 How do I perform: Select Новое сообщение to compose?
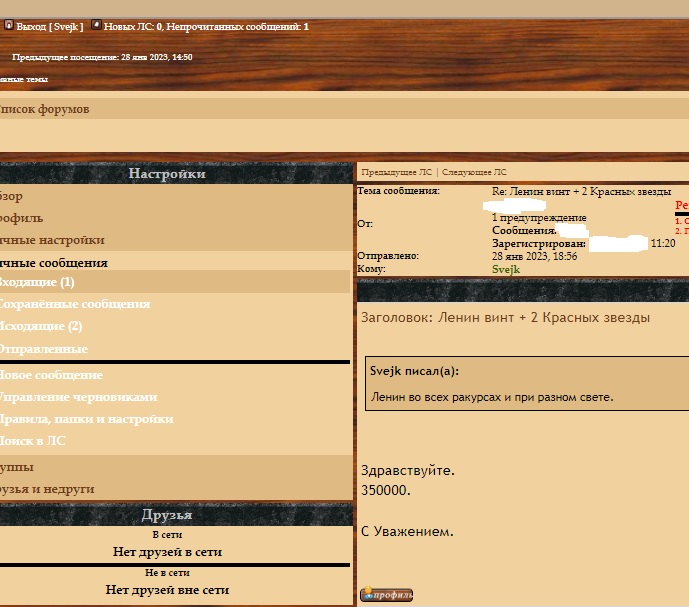pos(50,375)
